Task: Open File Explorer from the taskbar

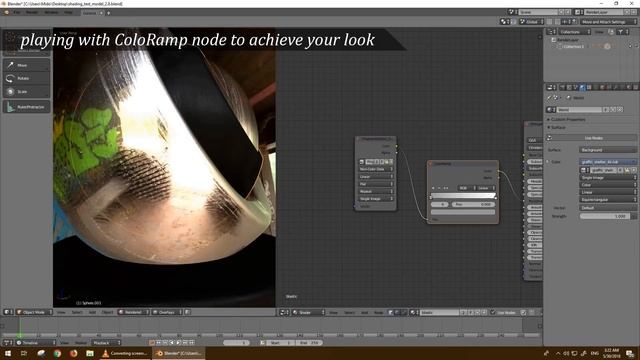Action: (x=90, y=353)
